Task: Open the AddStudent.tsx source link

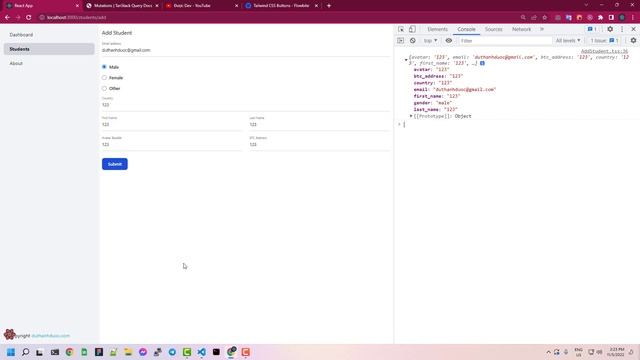Action: point(604,51)
